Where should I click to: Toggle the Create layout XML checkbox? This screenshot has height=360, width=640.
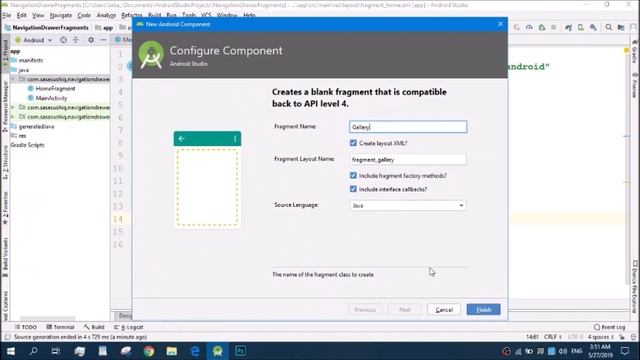[353, 143]
